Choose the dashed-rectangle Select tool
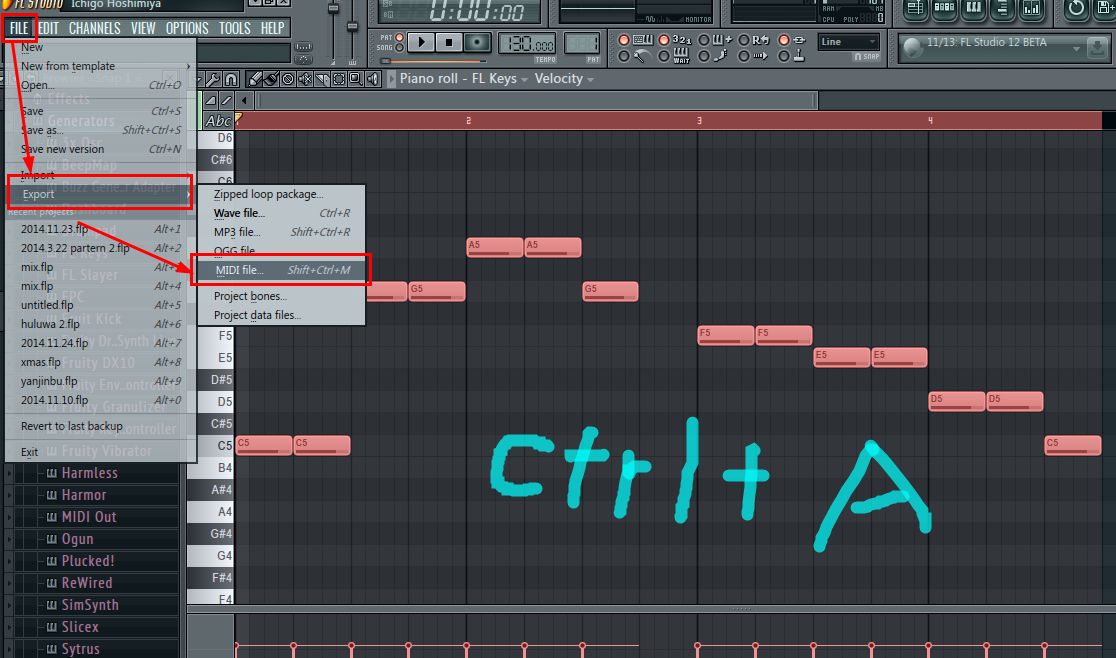The height and width of the screenshot is (658, 1116). point(339,79)
